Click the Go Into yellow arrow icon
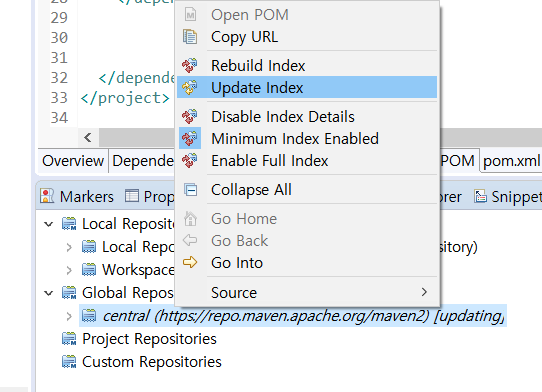 coord(190,262)
